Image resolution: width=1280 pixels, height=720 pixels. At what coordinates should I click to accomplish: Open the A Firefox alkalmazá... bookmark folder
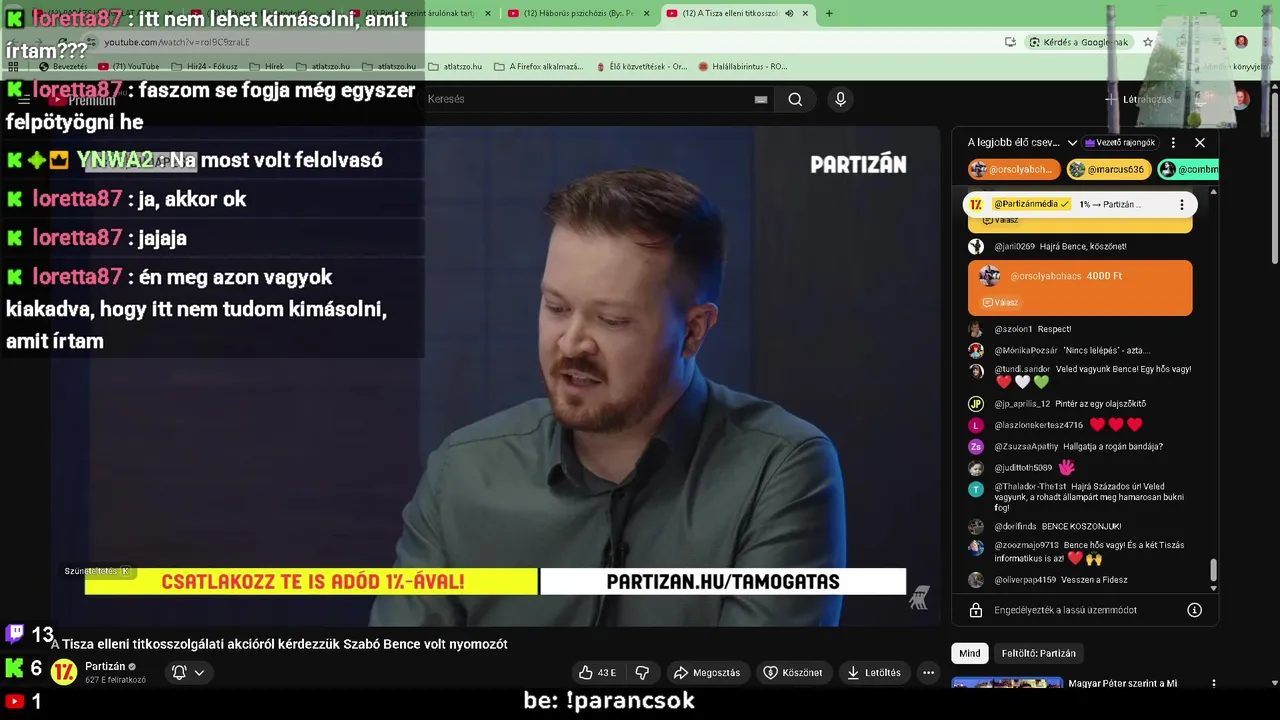(538, 67)
